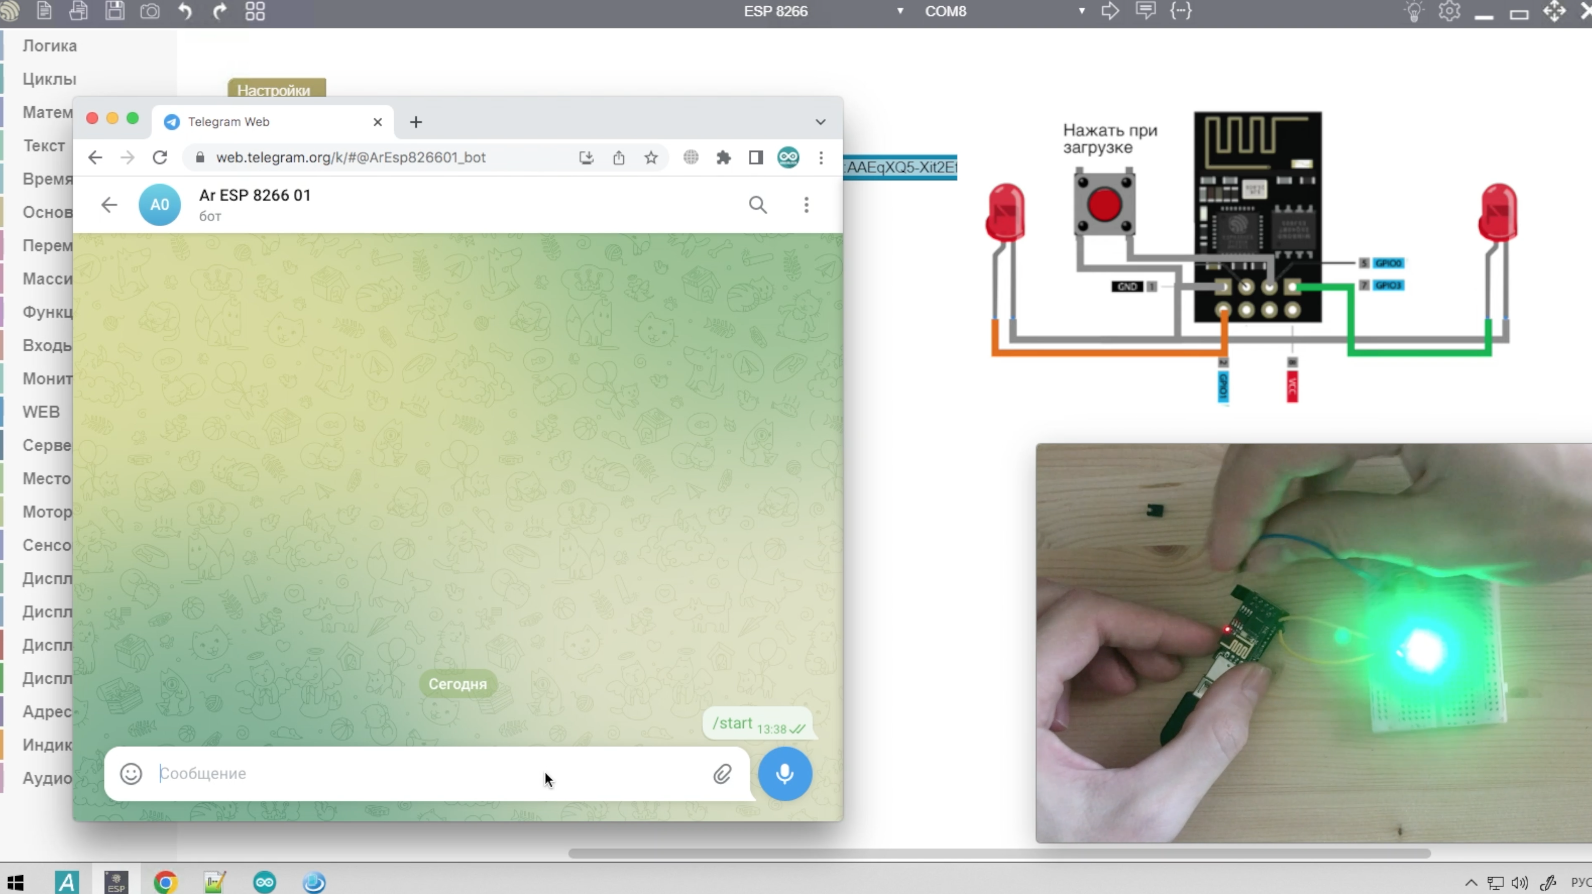1592x894 pixels.
Task: Click the move arrows icon in top toolbar
Action: click(x=1554, y=11)
